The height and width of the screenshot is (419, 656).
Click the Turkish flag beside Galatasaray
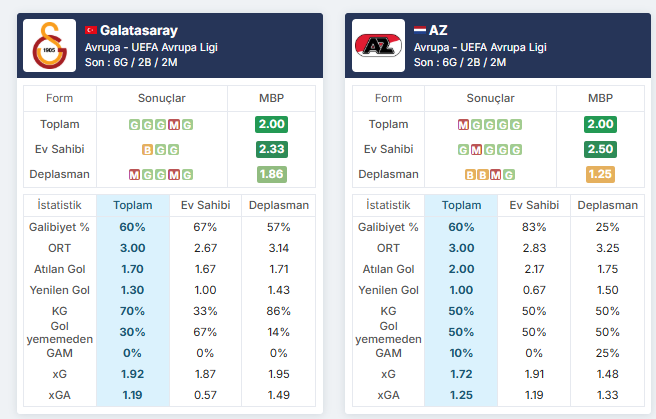91,31
